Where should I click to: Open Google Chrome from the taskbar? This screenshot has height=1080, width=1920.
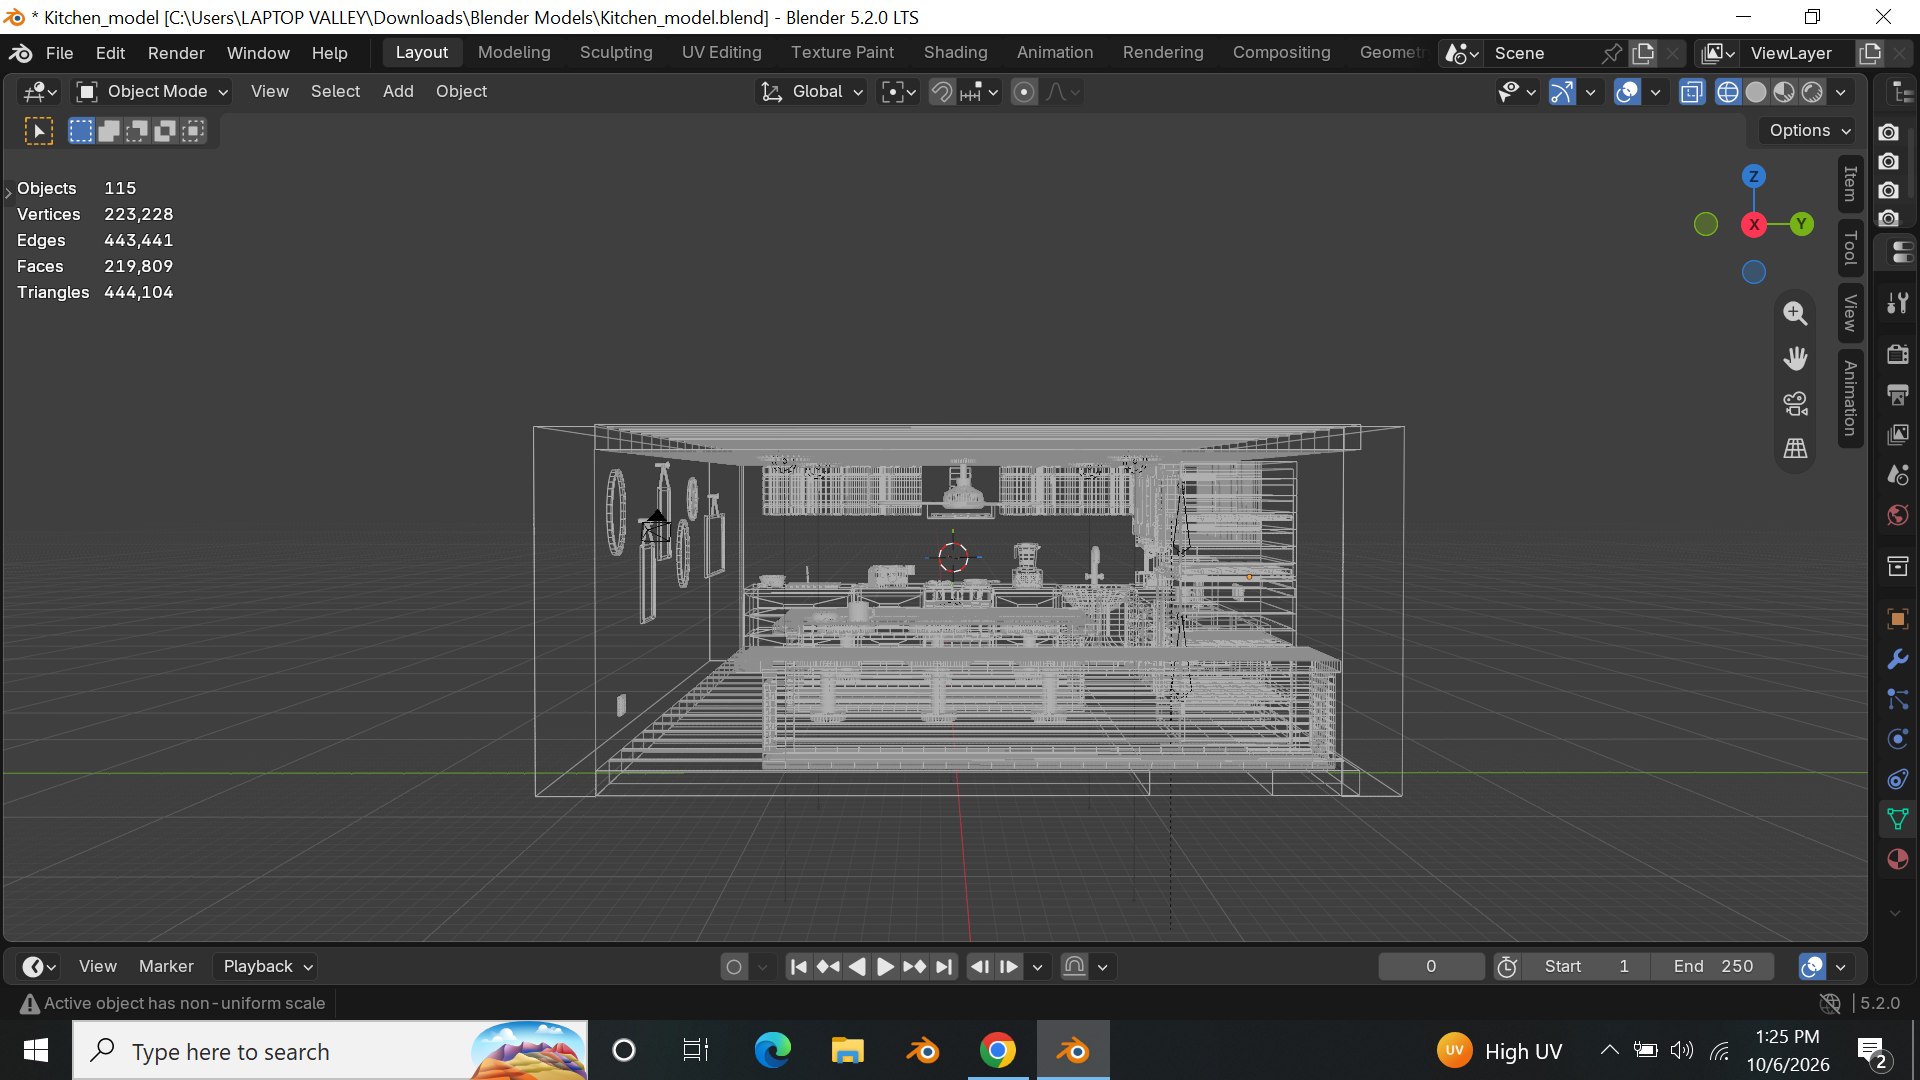coord(997,1051)
